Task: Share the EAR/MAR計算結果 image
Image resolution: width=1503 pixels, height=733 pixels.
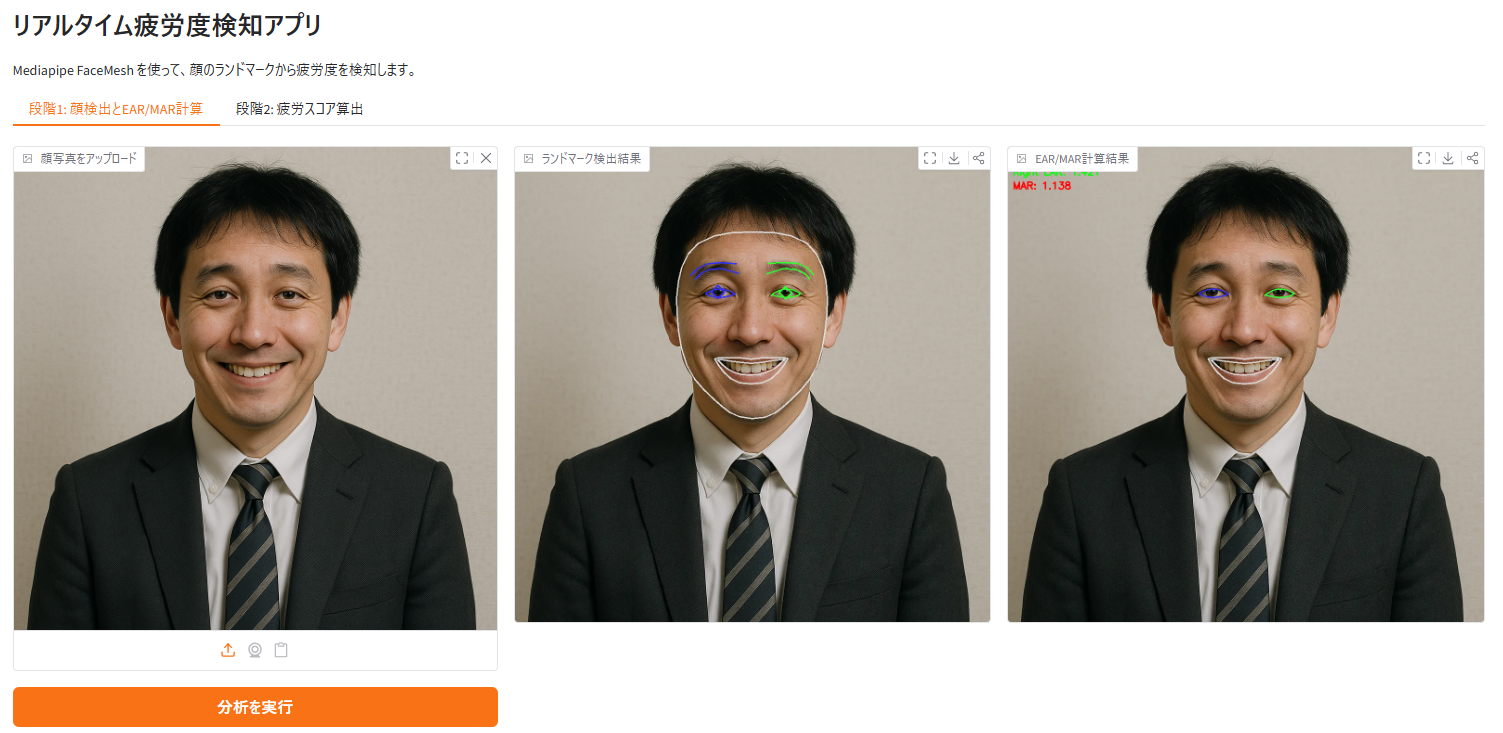Action: point(1472,157)
